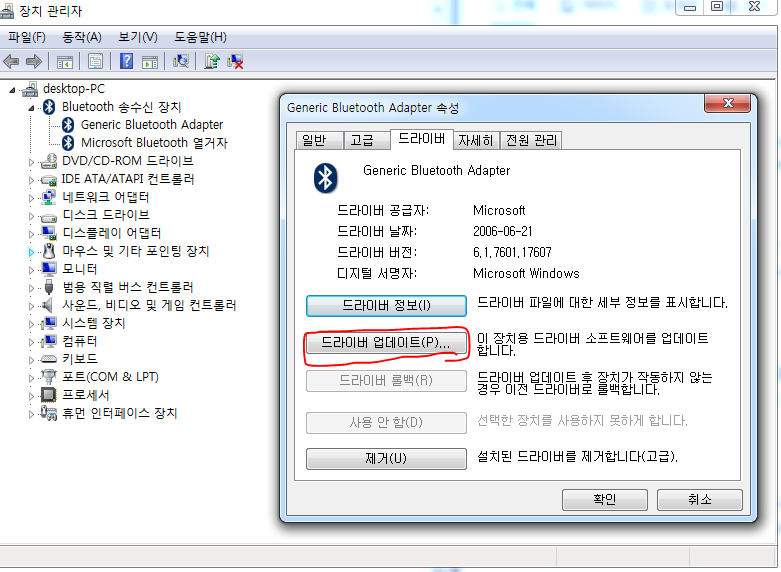Select the 드라이버 tab
Screen dimensions: 781x572
421,139
